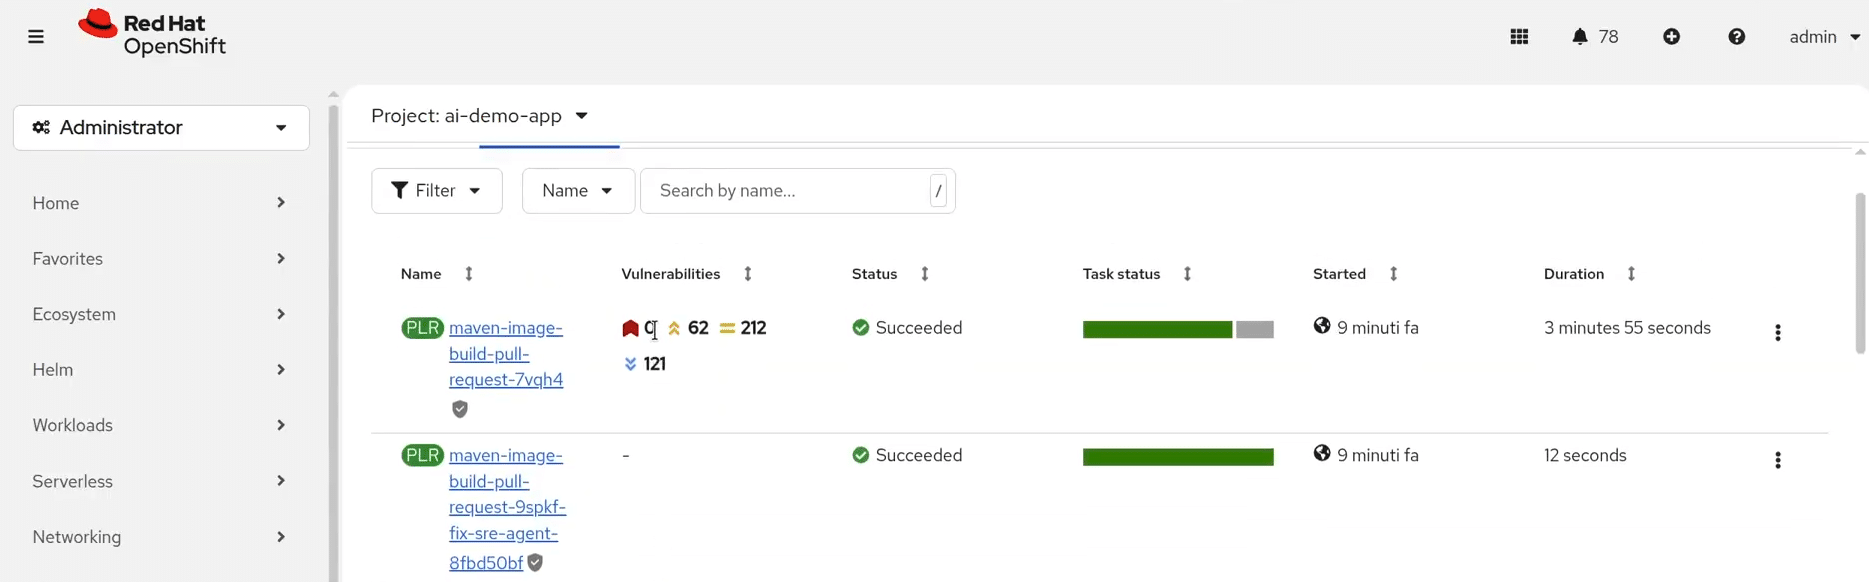Open the help question mark menu
This screenshot has width=1869, height=582.
pos(1736,37)
